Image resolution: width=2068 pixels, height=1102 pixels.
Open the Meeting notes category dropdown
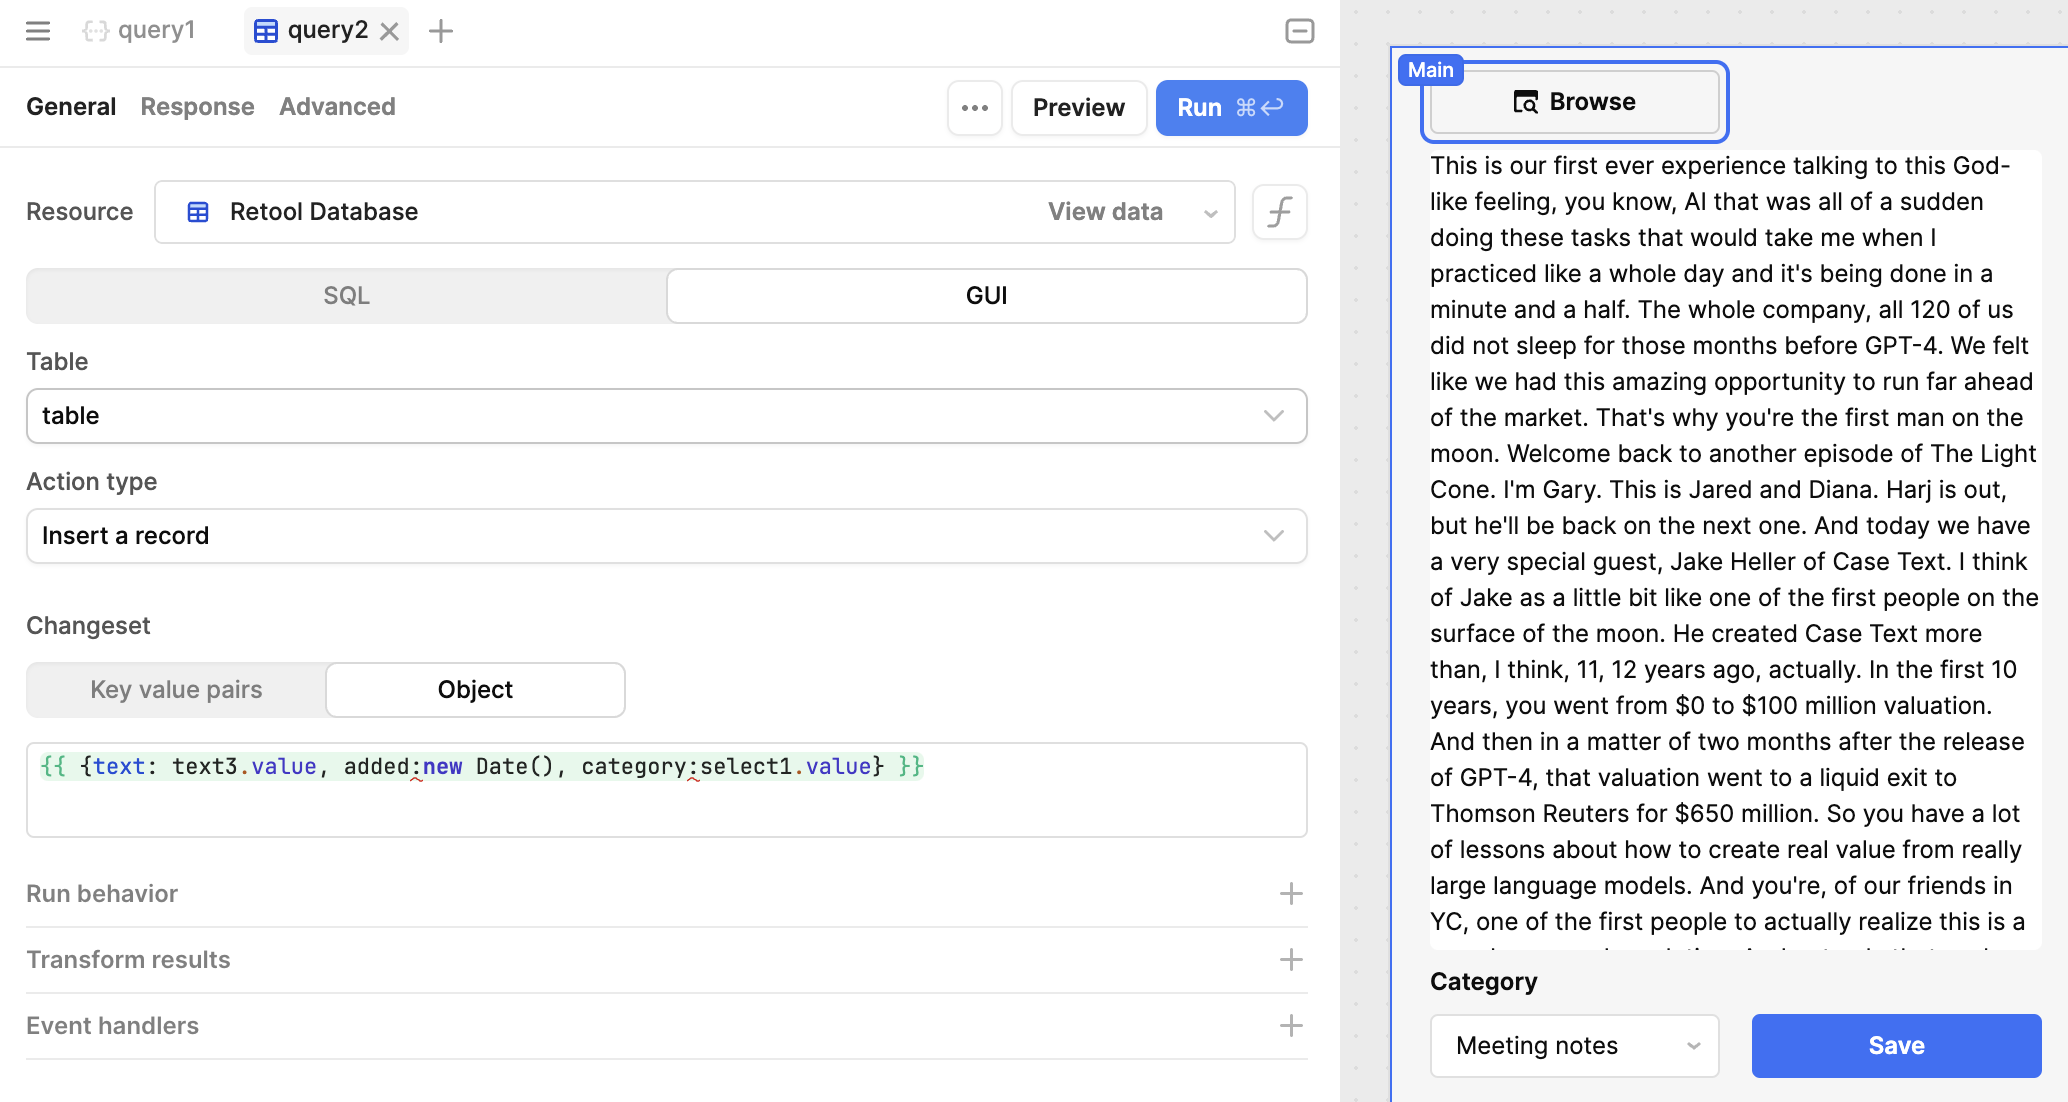point(1574,1046)
